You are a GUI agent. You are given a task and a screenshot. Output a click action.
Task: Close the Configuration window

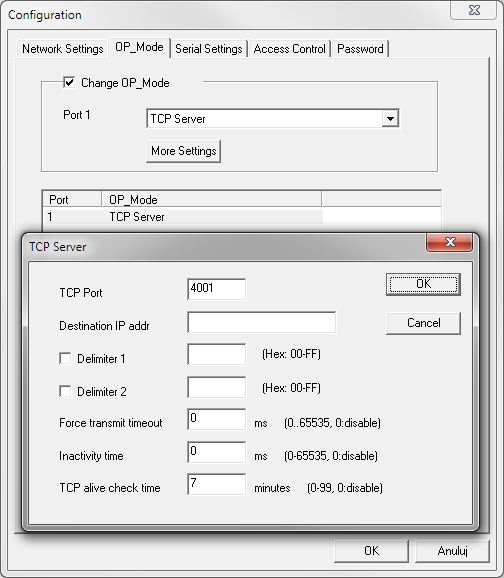coord(474,10)
